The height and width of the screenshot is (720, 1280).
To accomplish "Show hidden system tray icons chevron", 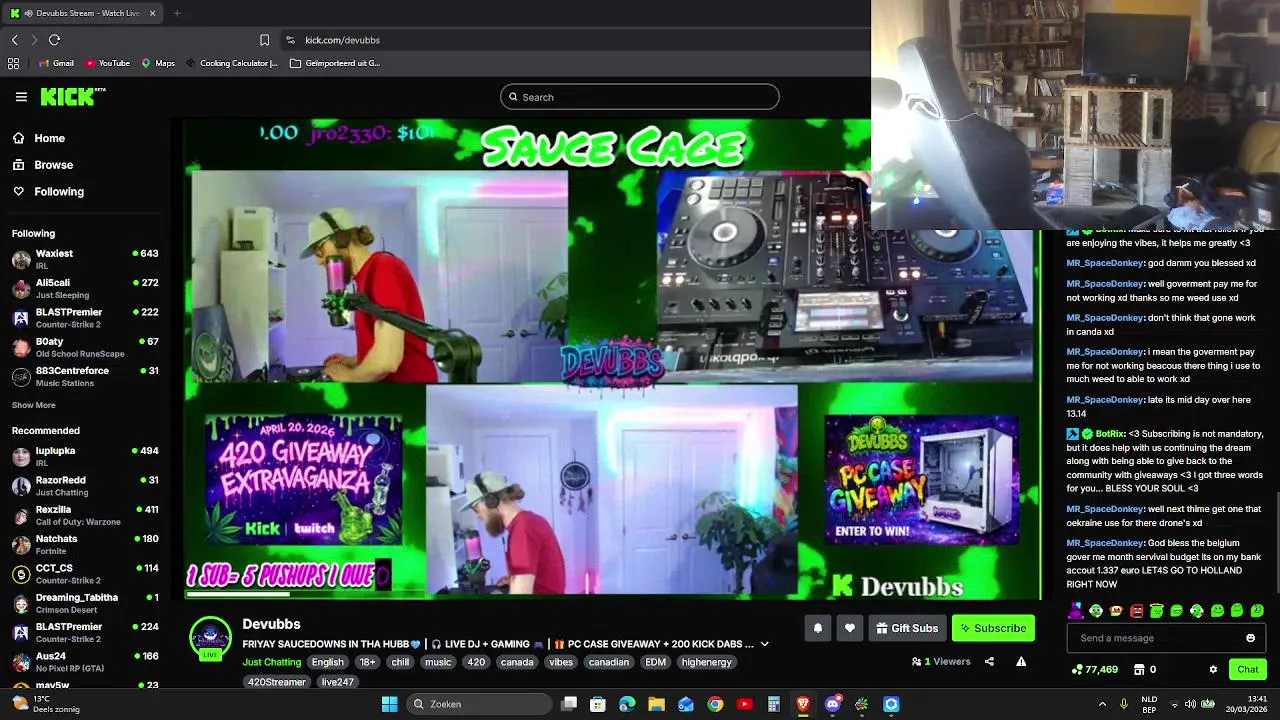I will 1102,704.
